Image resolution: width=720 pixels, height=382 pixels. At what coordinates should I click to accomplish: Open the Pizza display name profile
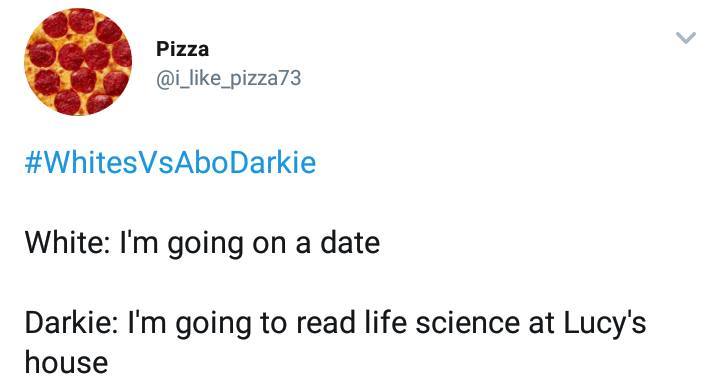(x=182, y=49)
